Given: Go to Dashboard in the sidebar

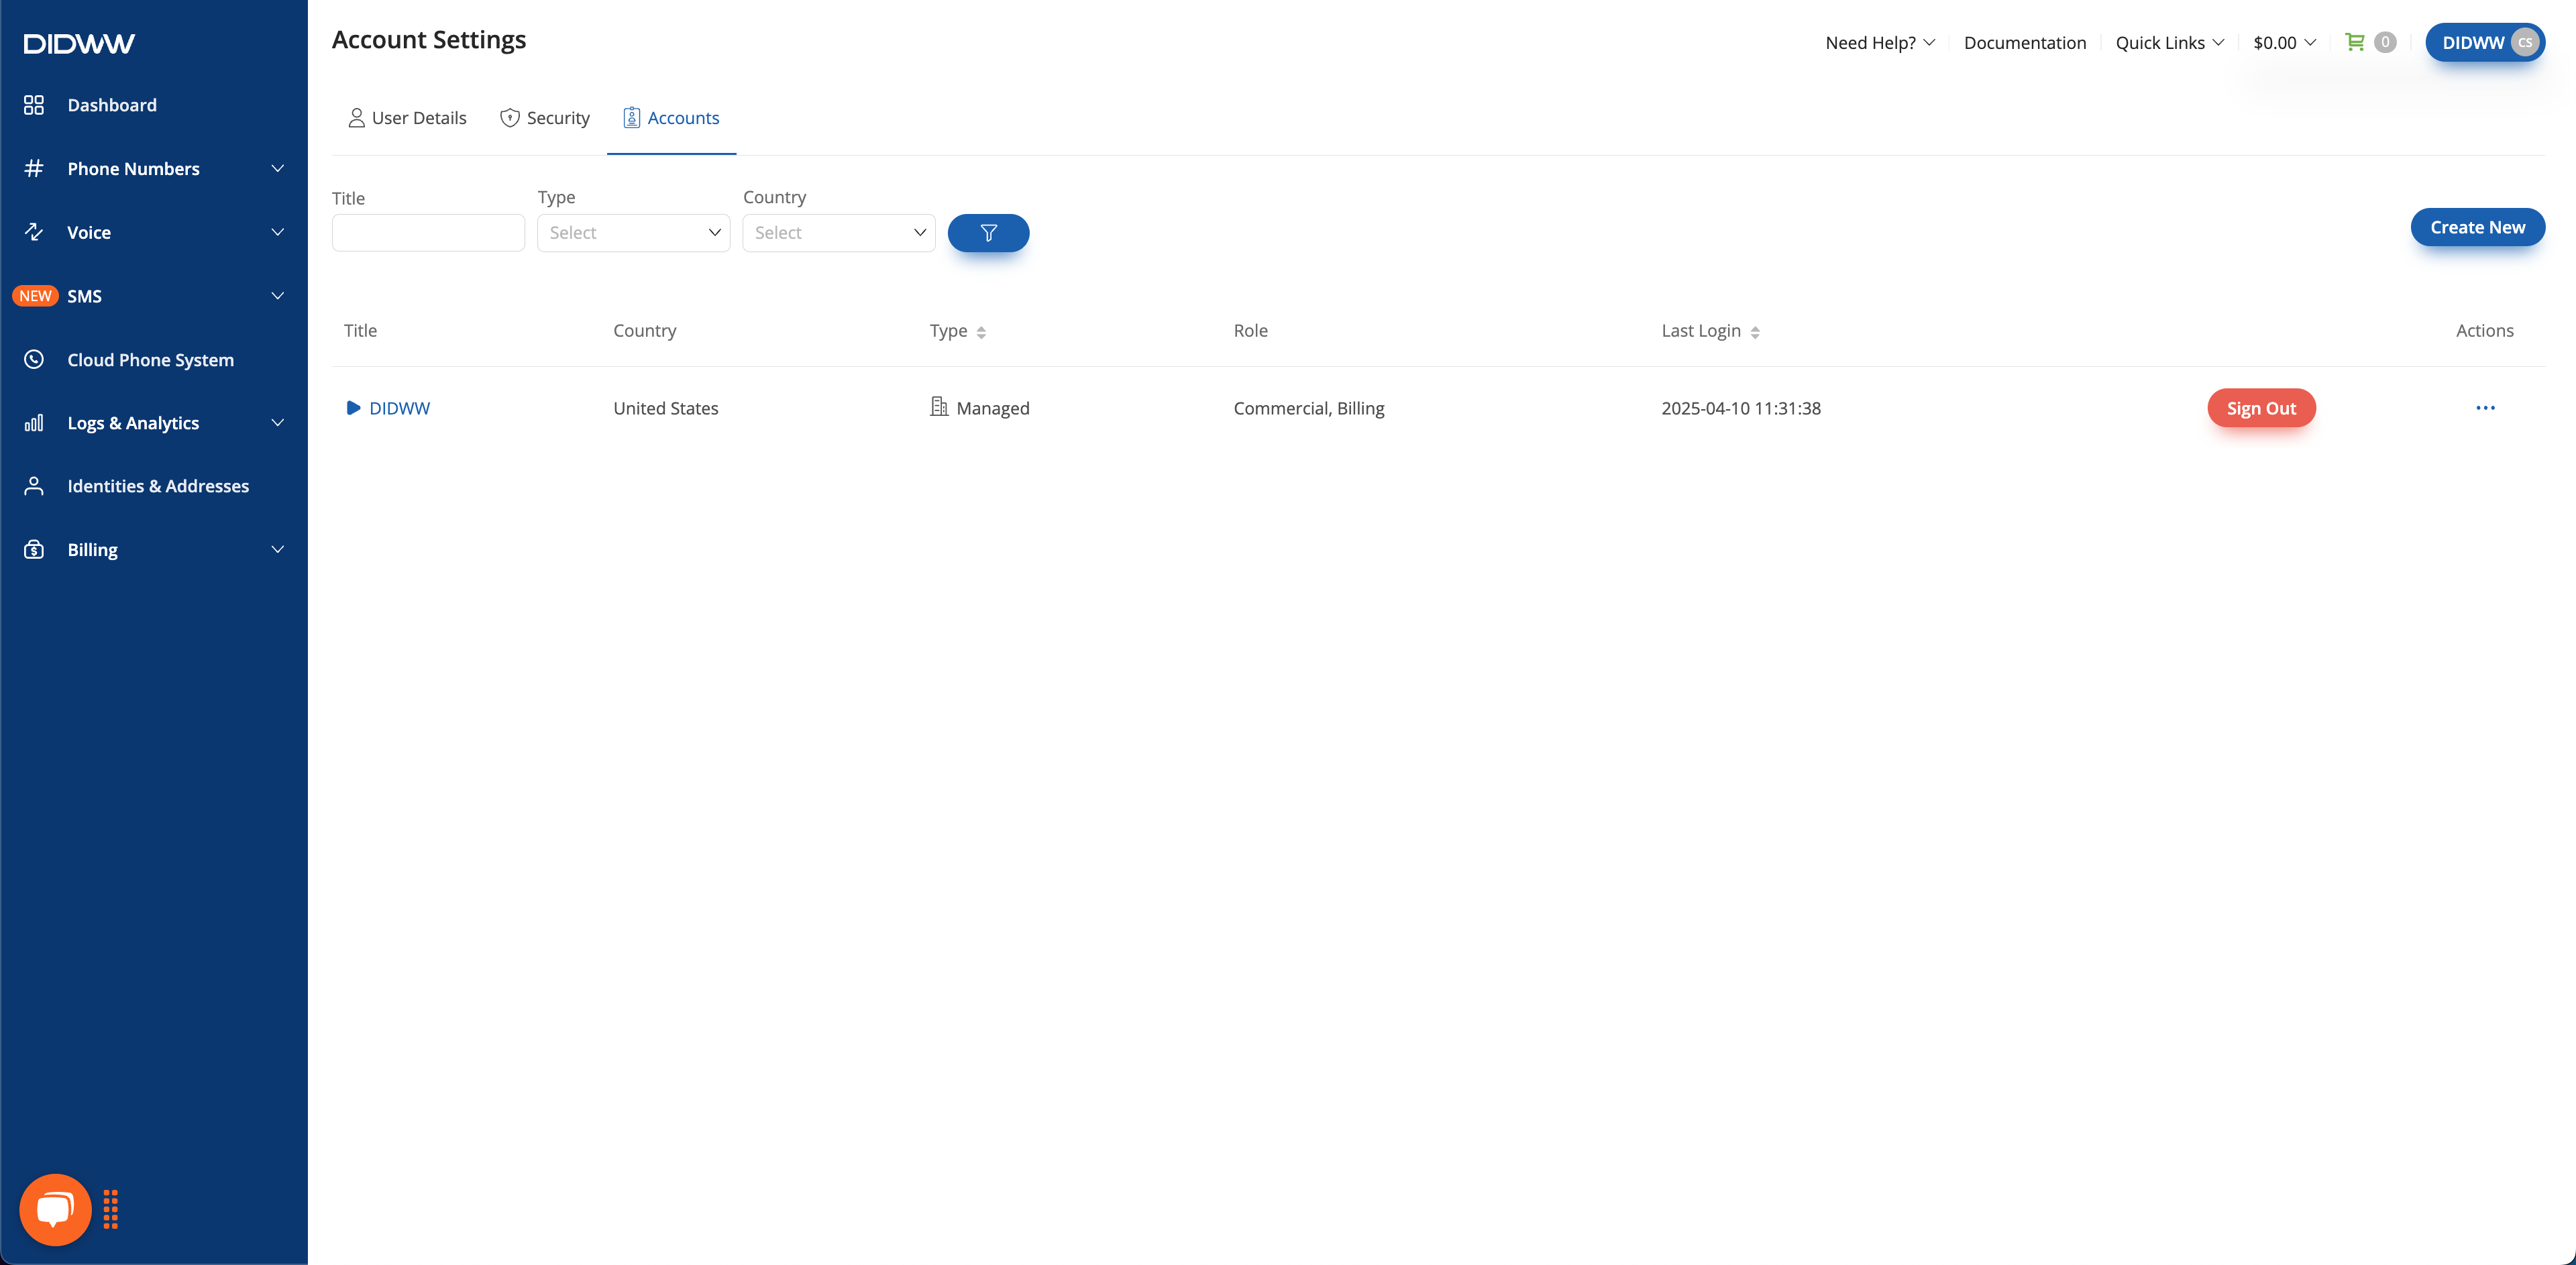Looking at the screenshot, I should pyautogui.click(x=112, y=105).
